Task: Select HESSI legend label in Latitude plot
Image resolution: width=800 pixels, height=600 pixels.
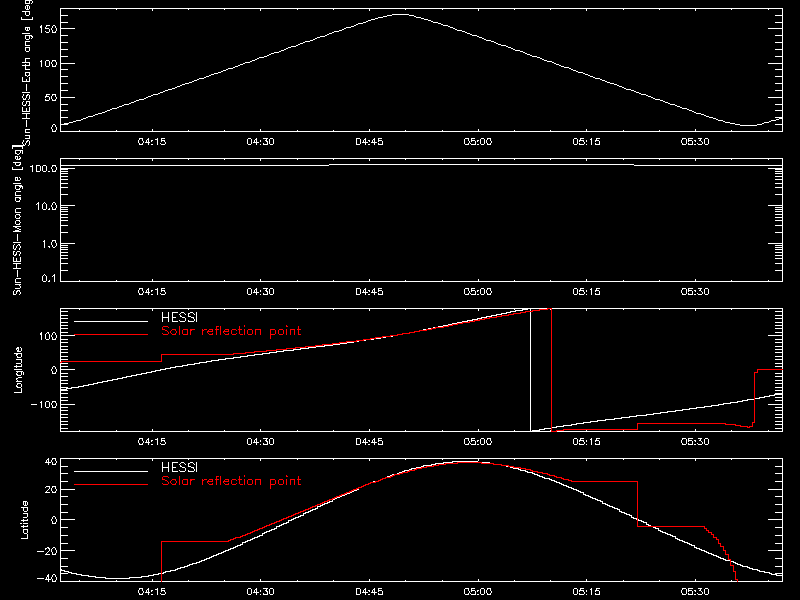Action: pyautogui.click(x=179, y=467)
